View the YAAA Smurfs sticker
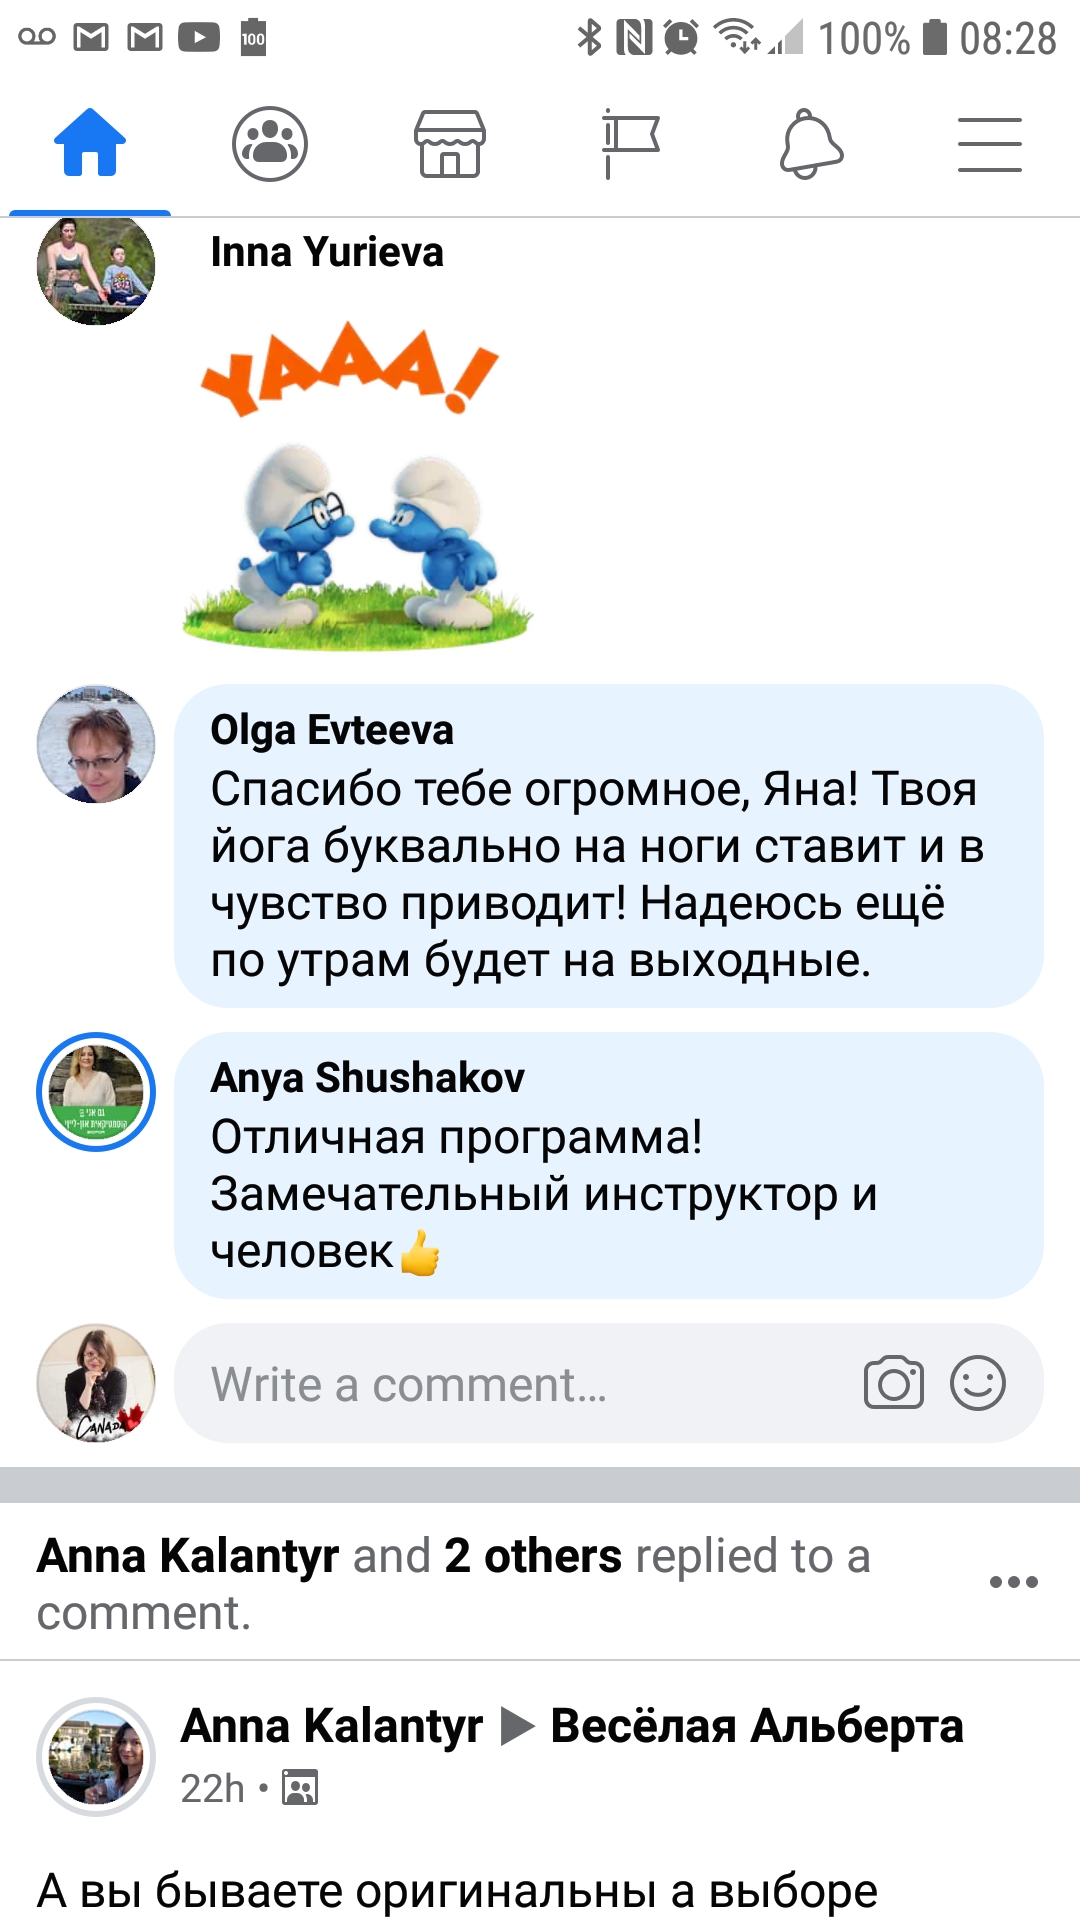1080x1920 pixels. (x=357, y=485)
